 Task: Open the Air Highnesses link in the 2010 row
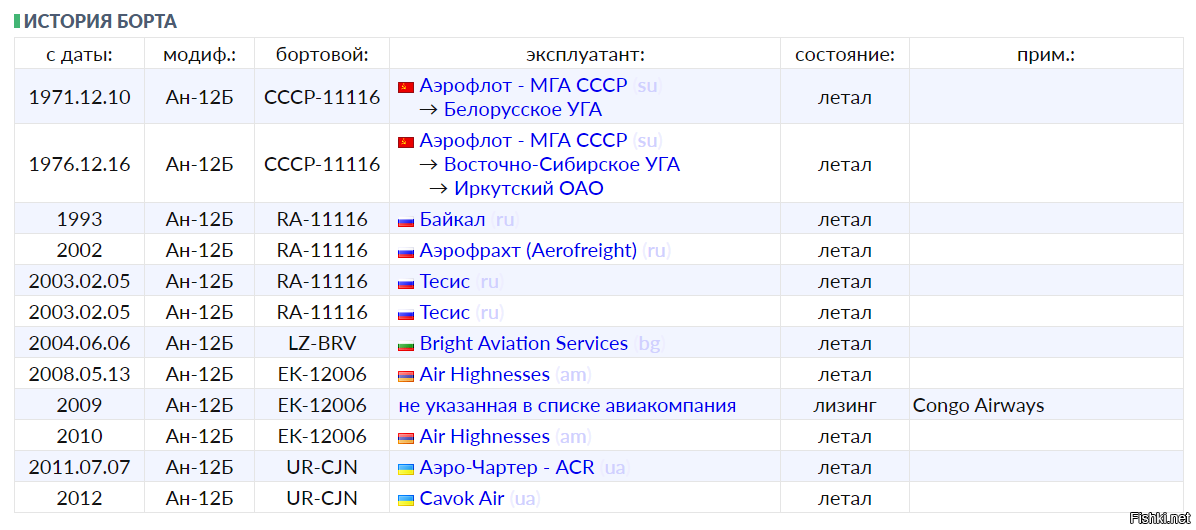(484, 437)
